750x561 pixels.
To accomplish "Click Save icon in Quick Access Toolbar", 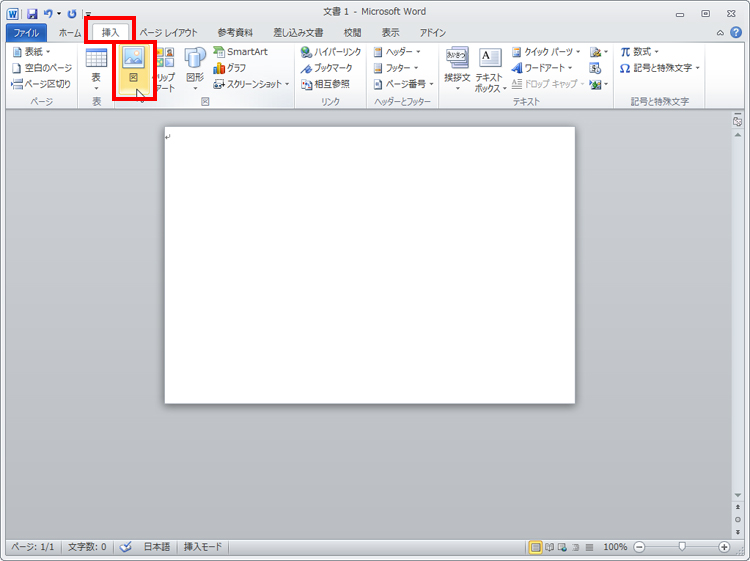I will [32, 13].
